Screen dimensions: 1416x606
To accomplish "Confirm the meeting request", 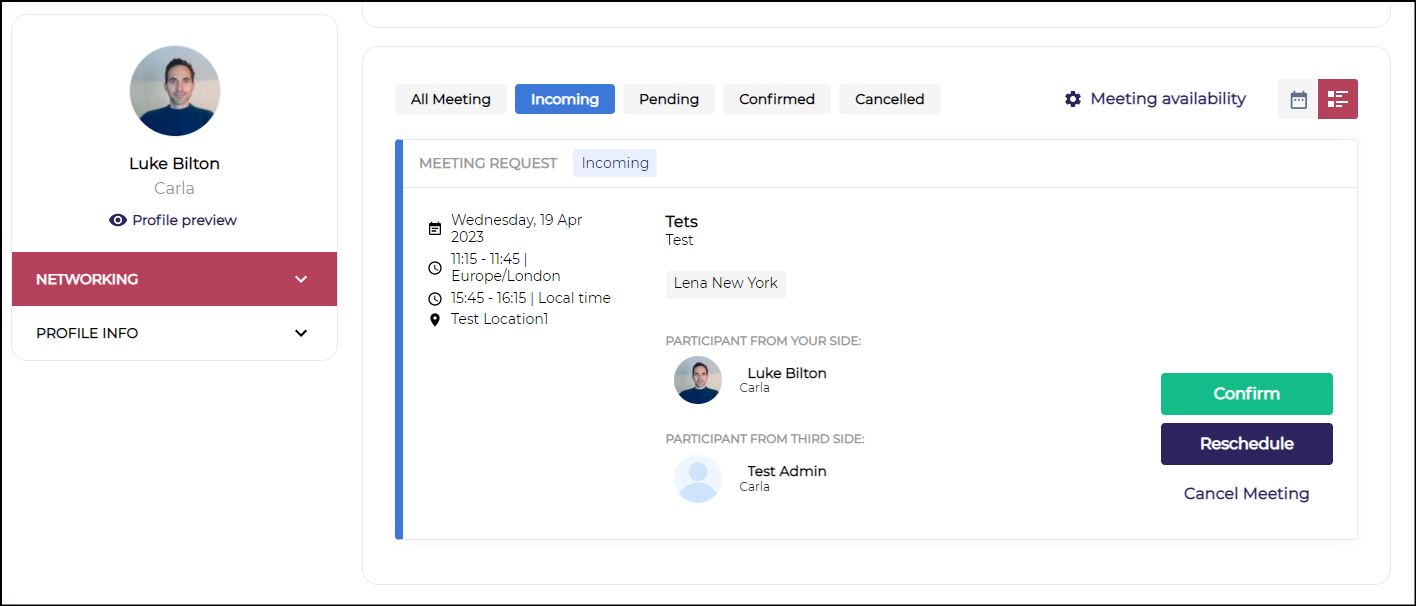I will click(1246, 394).
